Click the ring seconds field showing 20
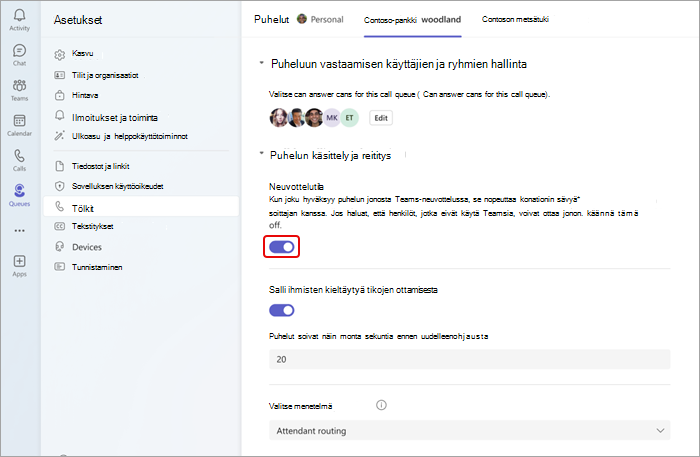Image resolution: width=700 pixels, height=457 pixels. [470, 359]
